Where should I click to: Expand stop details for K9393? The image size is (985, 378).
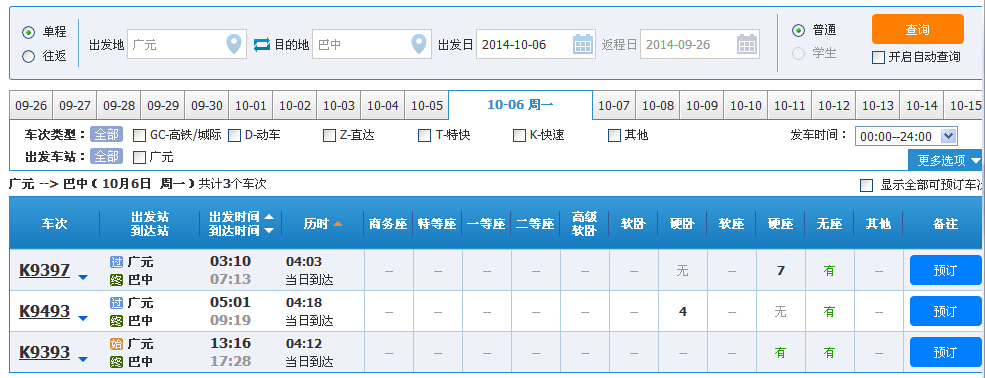pyautogui.click(x=82, y=359)
